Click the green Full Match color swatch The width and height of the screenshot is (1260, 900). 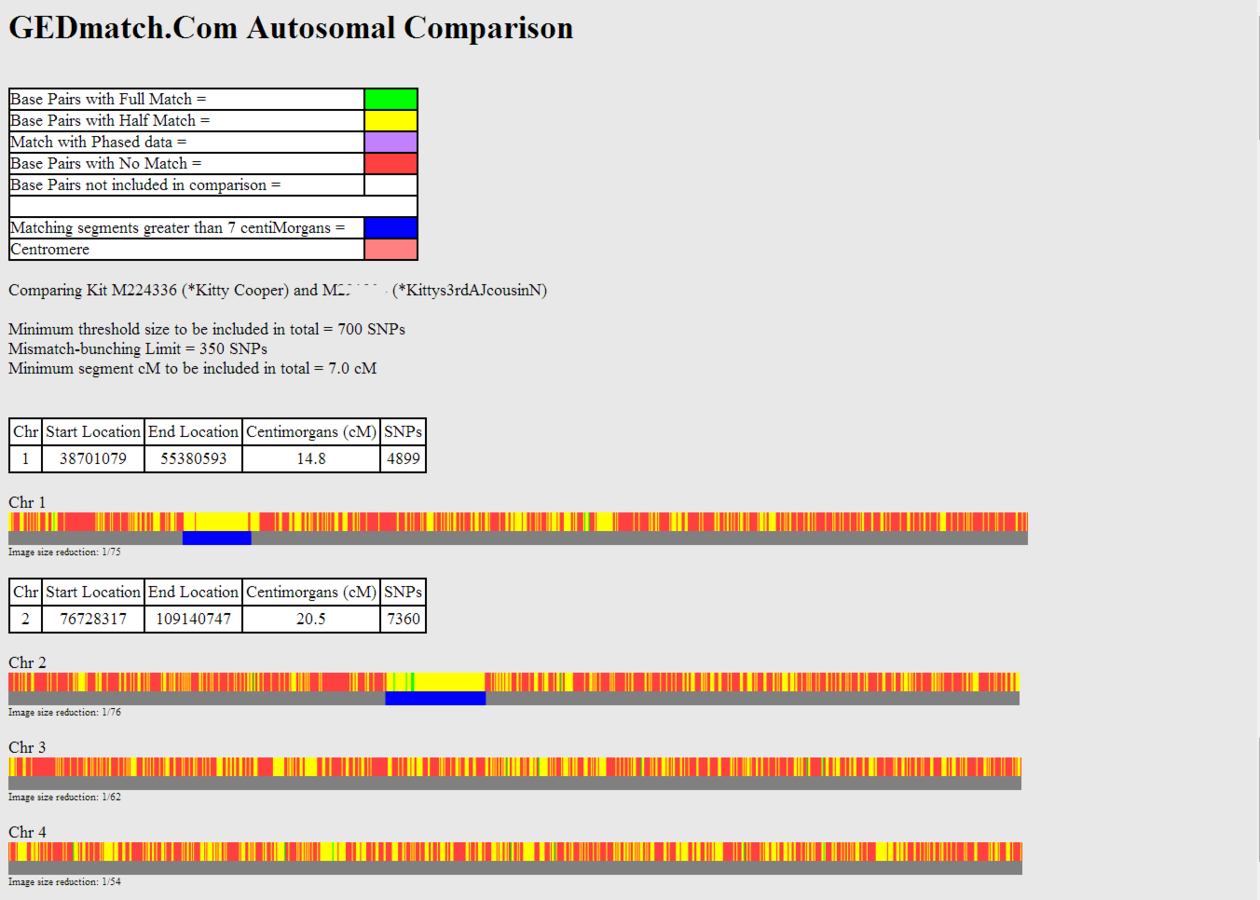click(x=391, y=99)
